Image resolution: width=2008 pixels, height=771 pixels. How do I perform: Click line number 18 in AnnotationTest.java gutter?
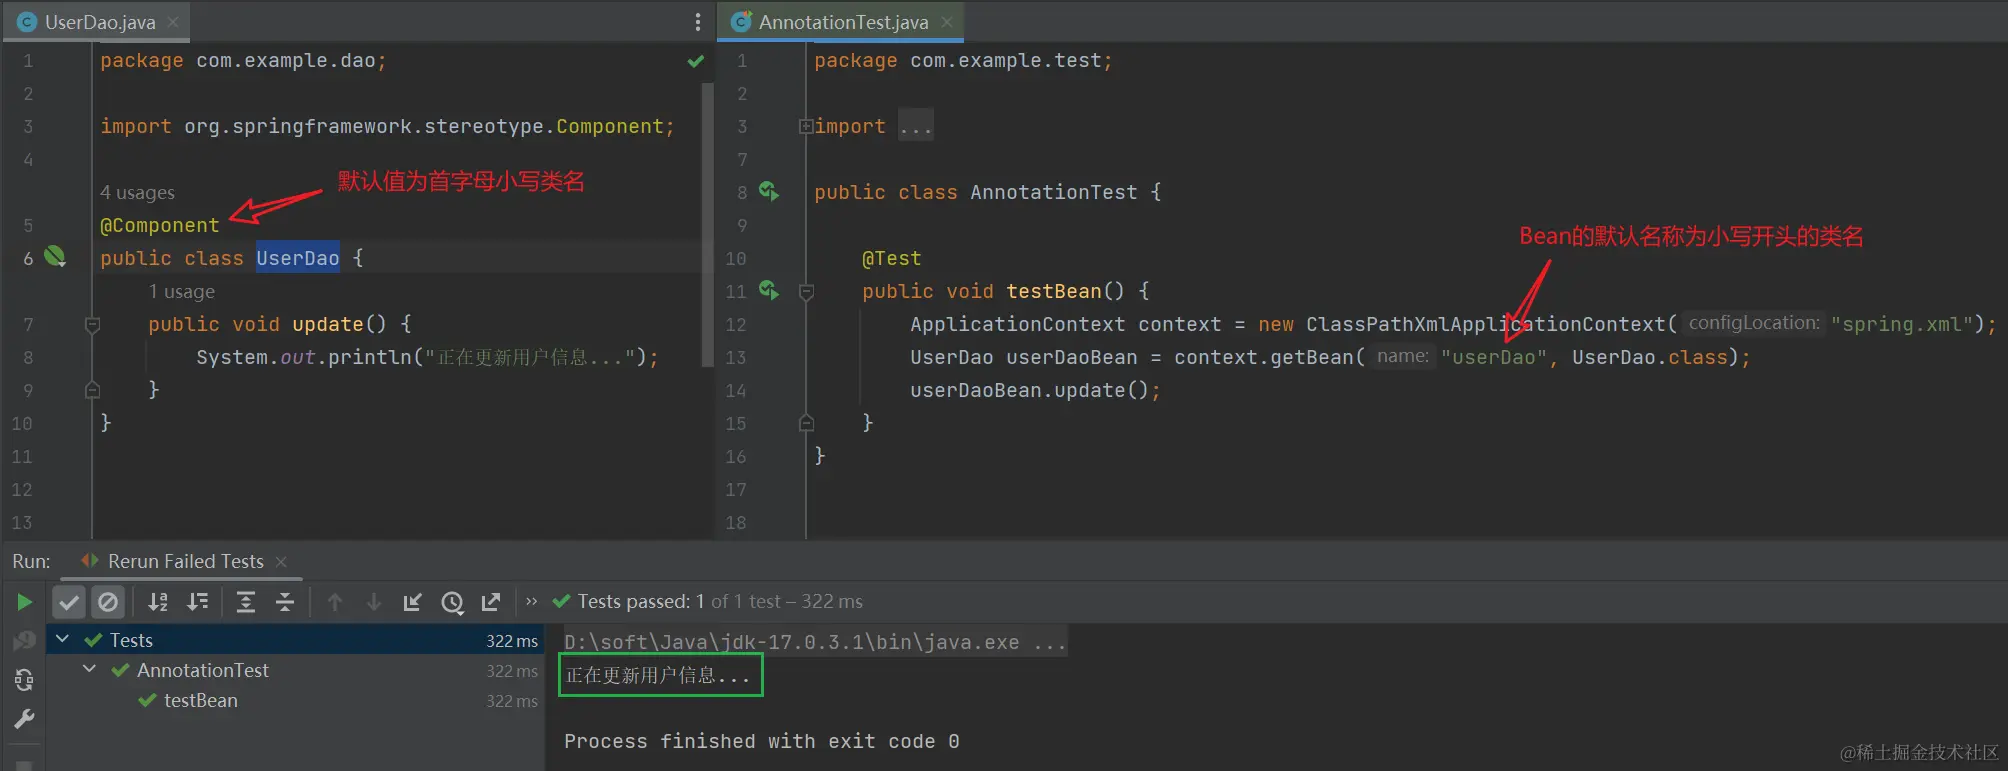736,523
